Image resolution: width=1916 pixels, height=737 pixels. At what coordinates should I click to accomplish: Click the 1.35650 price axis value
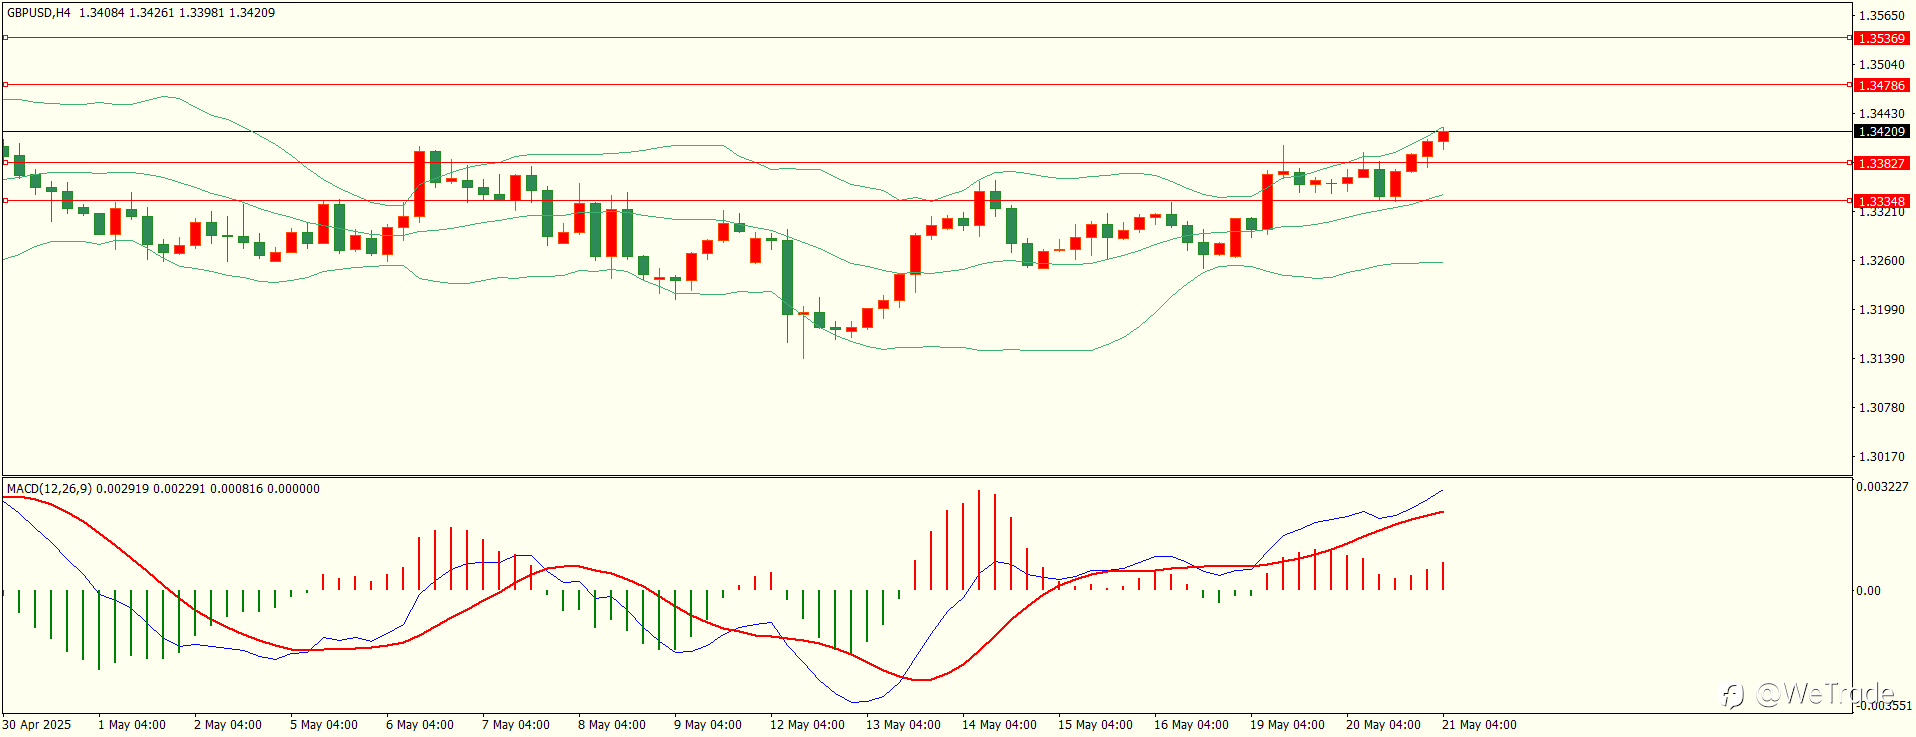coord(1881,16)
